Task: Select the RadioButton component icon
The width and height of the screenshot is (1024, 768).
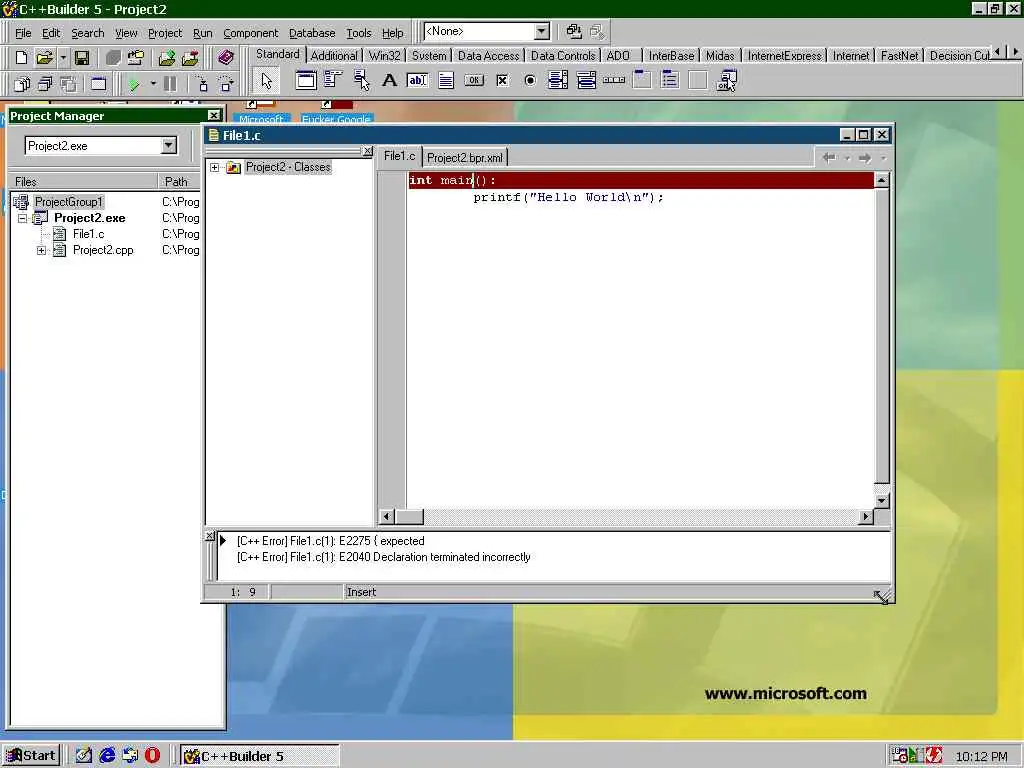Action: click(x=530, y=80)
